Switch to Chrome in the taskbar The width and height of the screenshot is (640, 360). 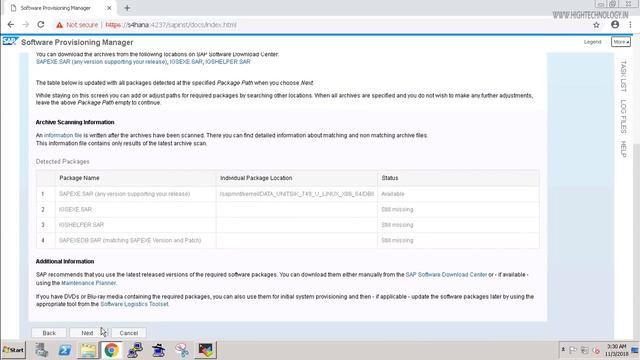pyautogui.click(x=111, y=350)
